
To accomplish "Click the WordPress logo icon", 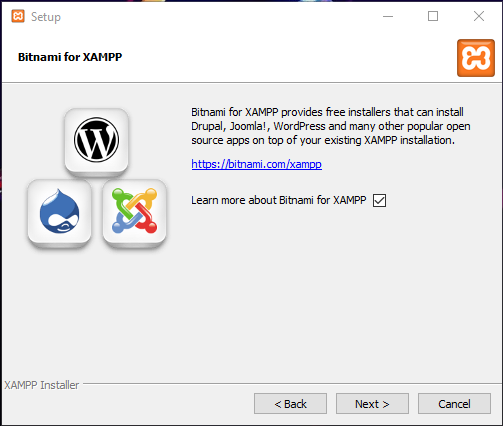I will (x=96, y=140).
